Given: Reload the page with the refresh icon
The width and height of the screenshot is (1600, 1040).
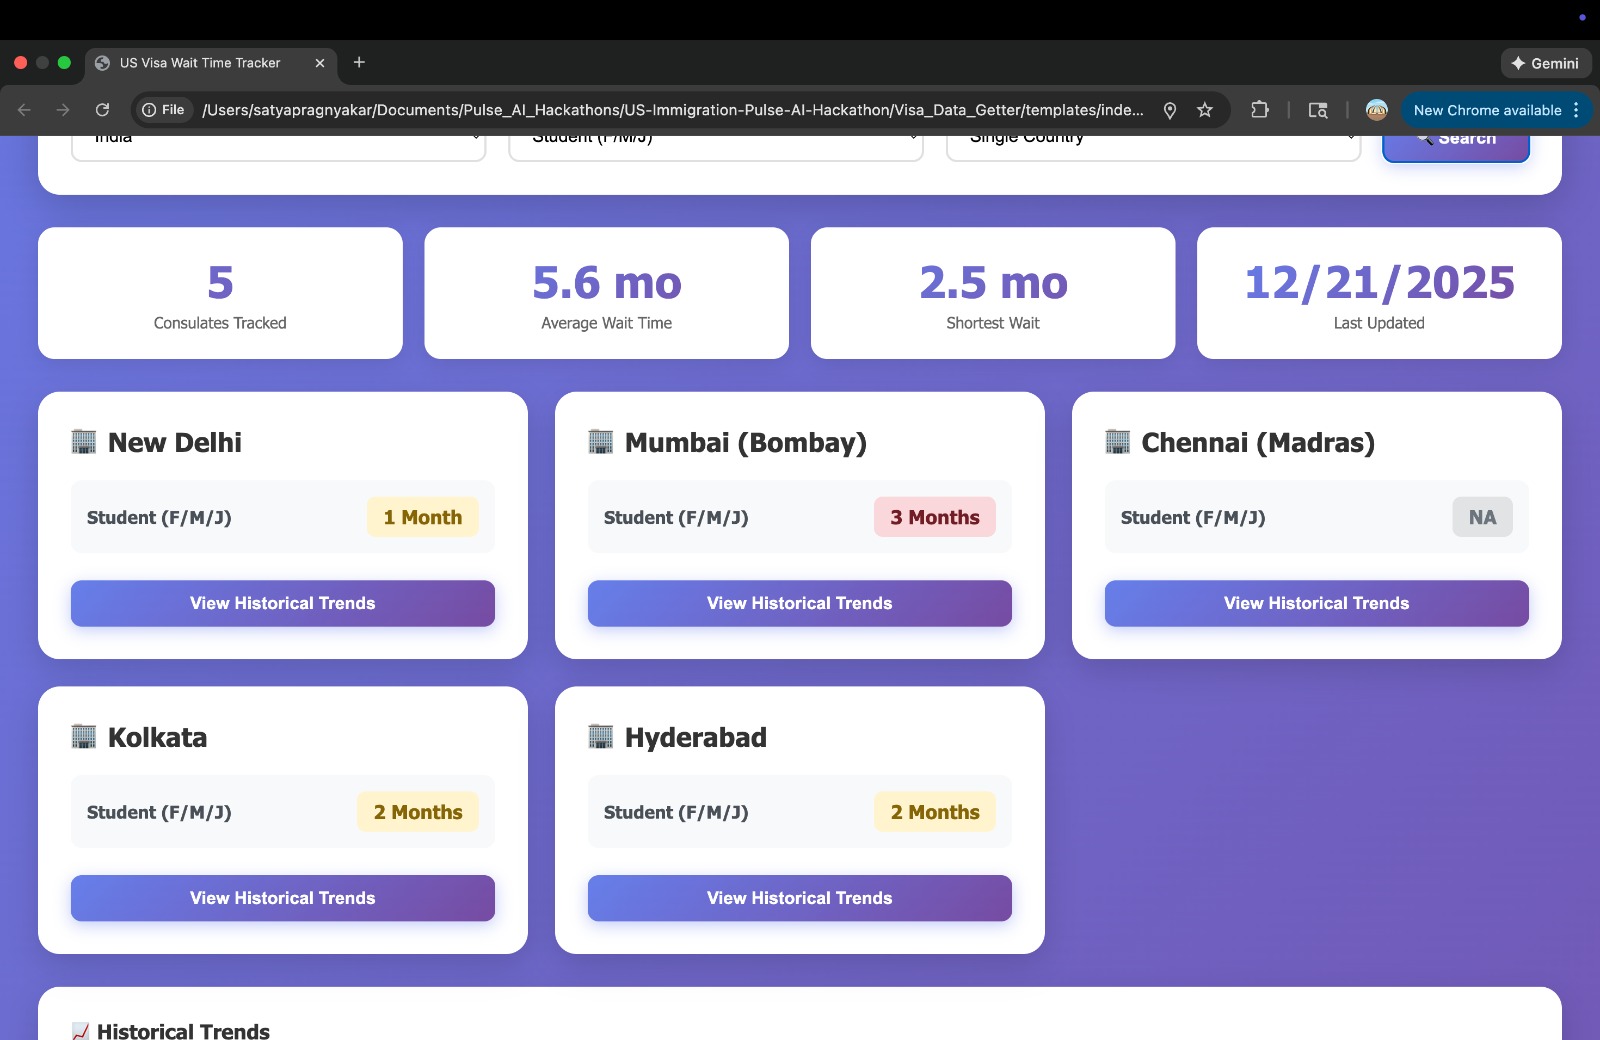Looking at the screenshot, I should [x=102, y=110].
